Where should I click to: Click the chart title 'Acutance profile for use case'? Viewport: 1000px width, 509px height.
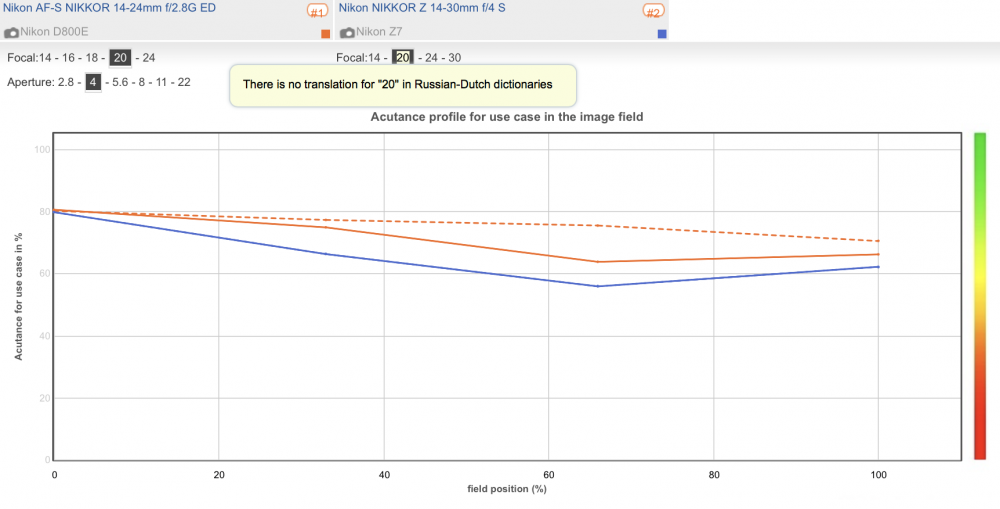point(506,117)
